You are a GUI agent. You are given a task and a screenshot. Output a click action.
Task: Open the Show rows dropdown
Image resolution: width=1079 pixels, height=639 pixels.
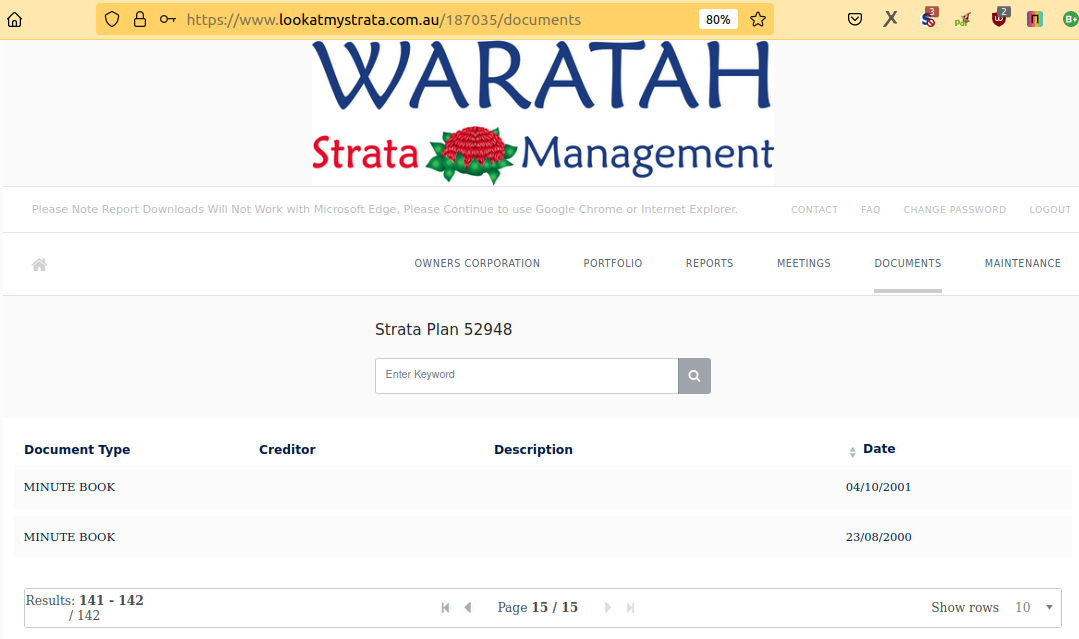click(x=1034, y=607)
